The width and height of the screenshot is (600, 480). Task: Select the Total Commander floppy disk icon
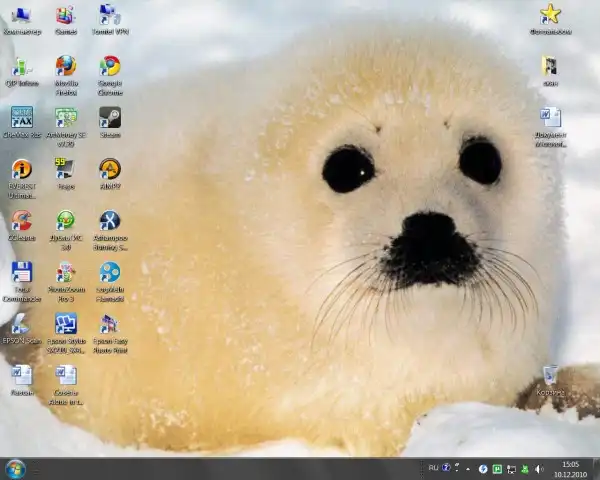21,272
